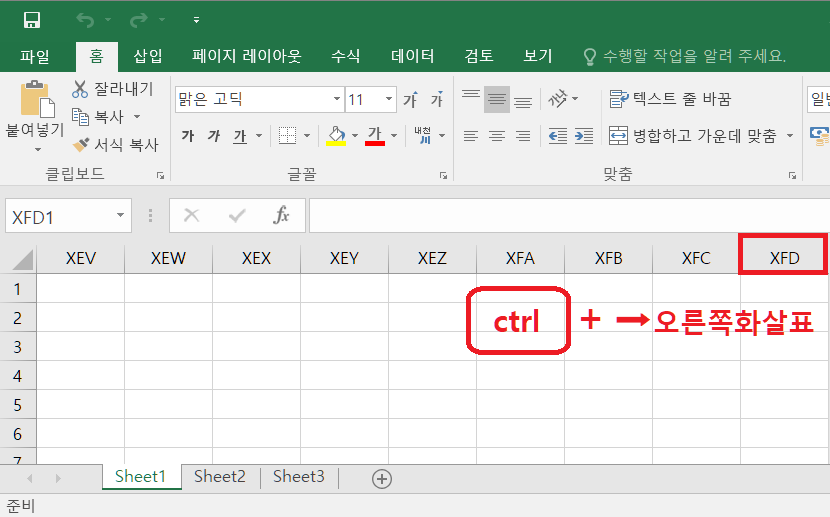830x517 pixels.
Task: Open the underline style dropdown arrow
Action: tap(259, 136)
